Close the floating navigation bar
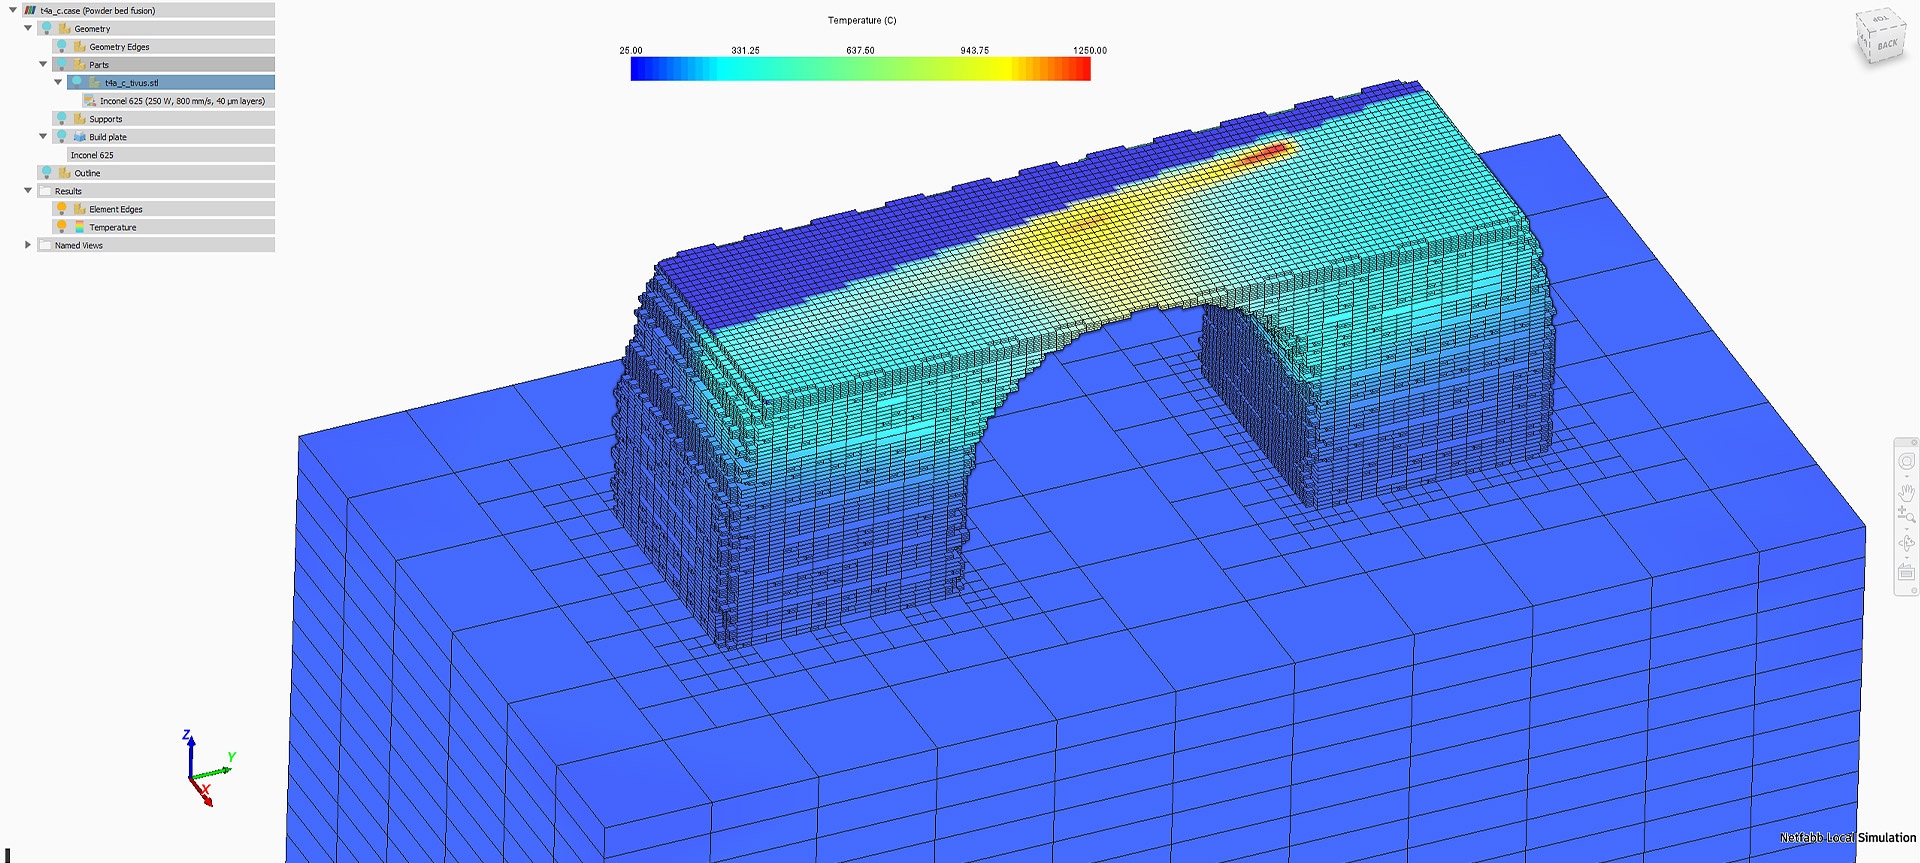This screenshot has height=863, width=1920. (1914, 442)
